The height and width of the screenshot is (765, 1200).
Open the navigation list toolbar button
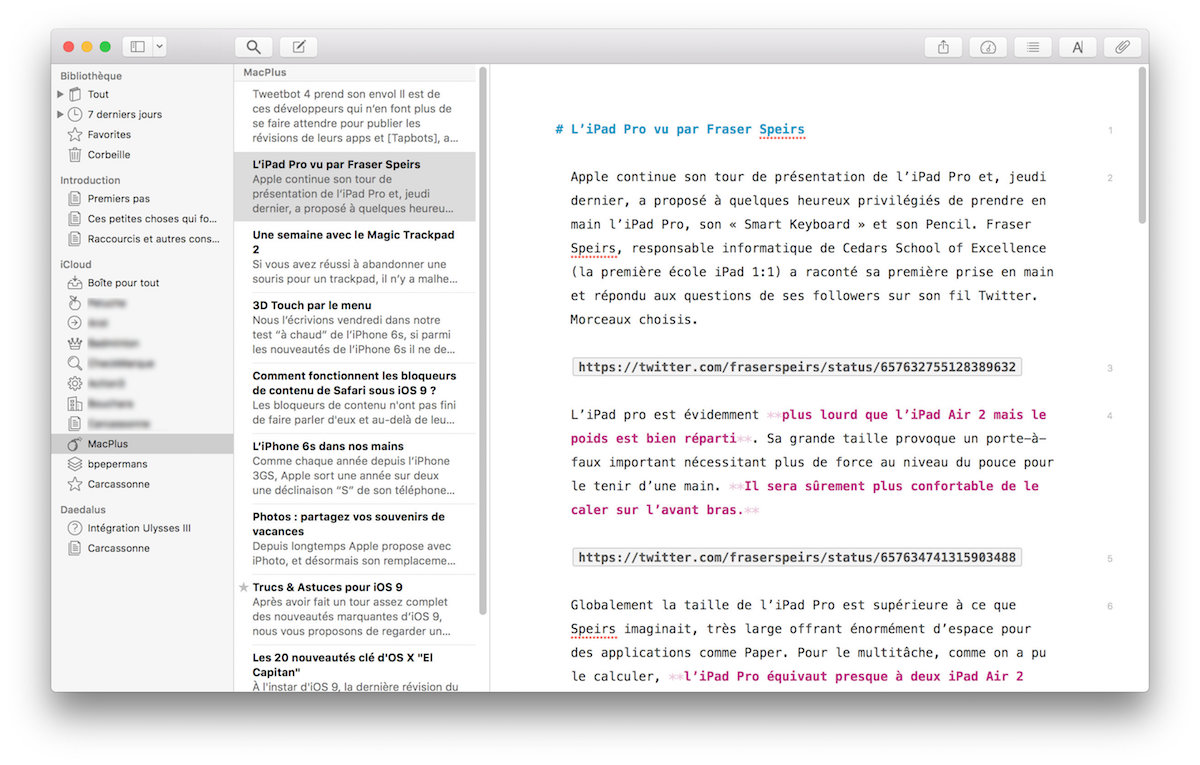click(x=1033, y=47)
